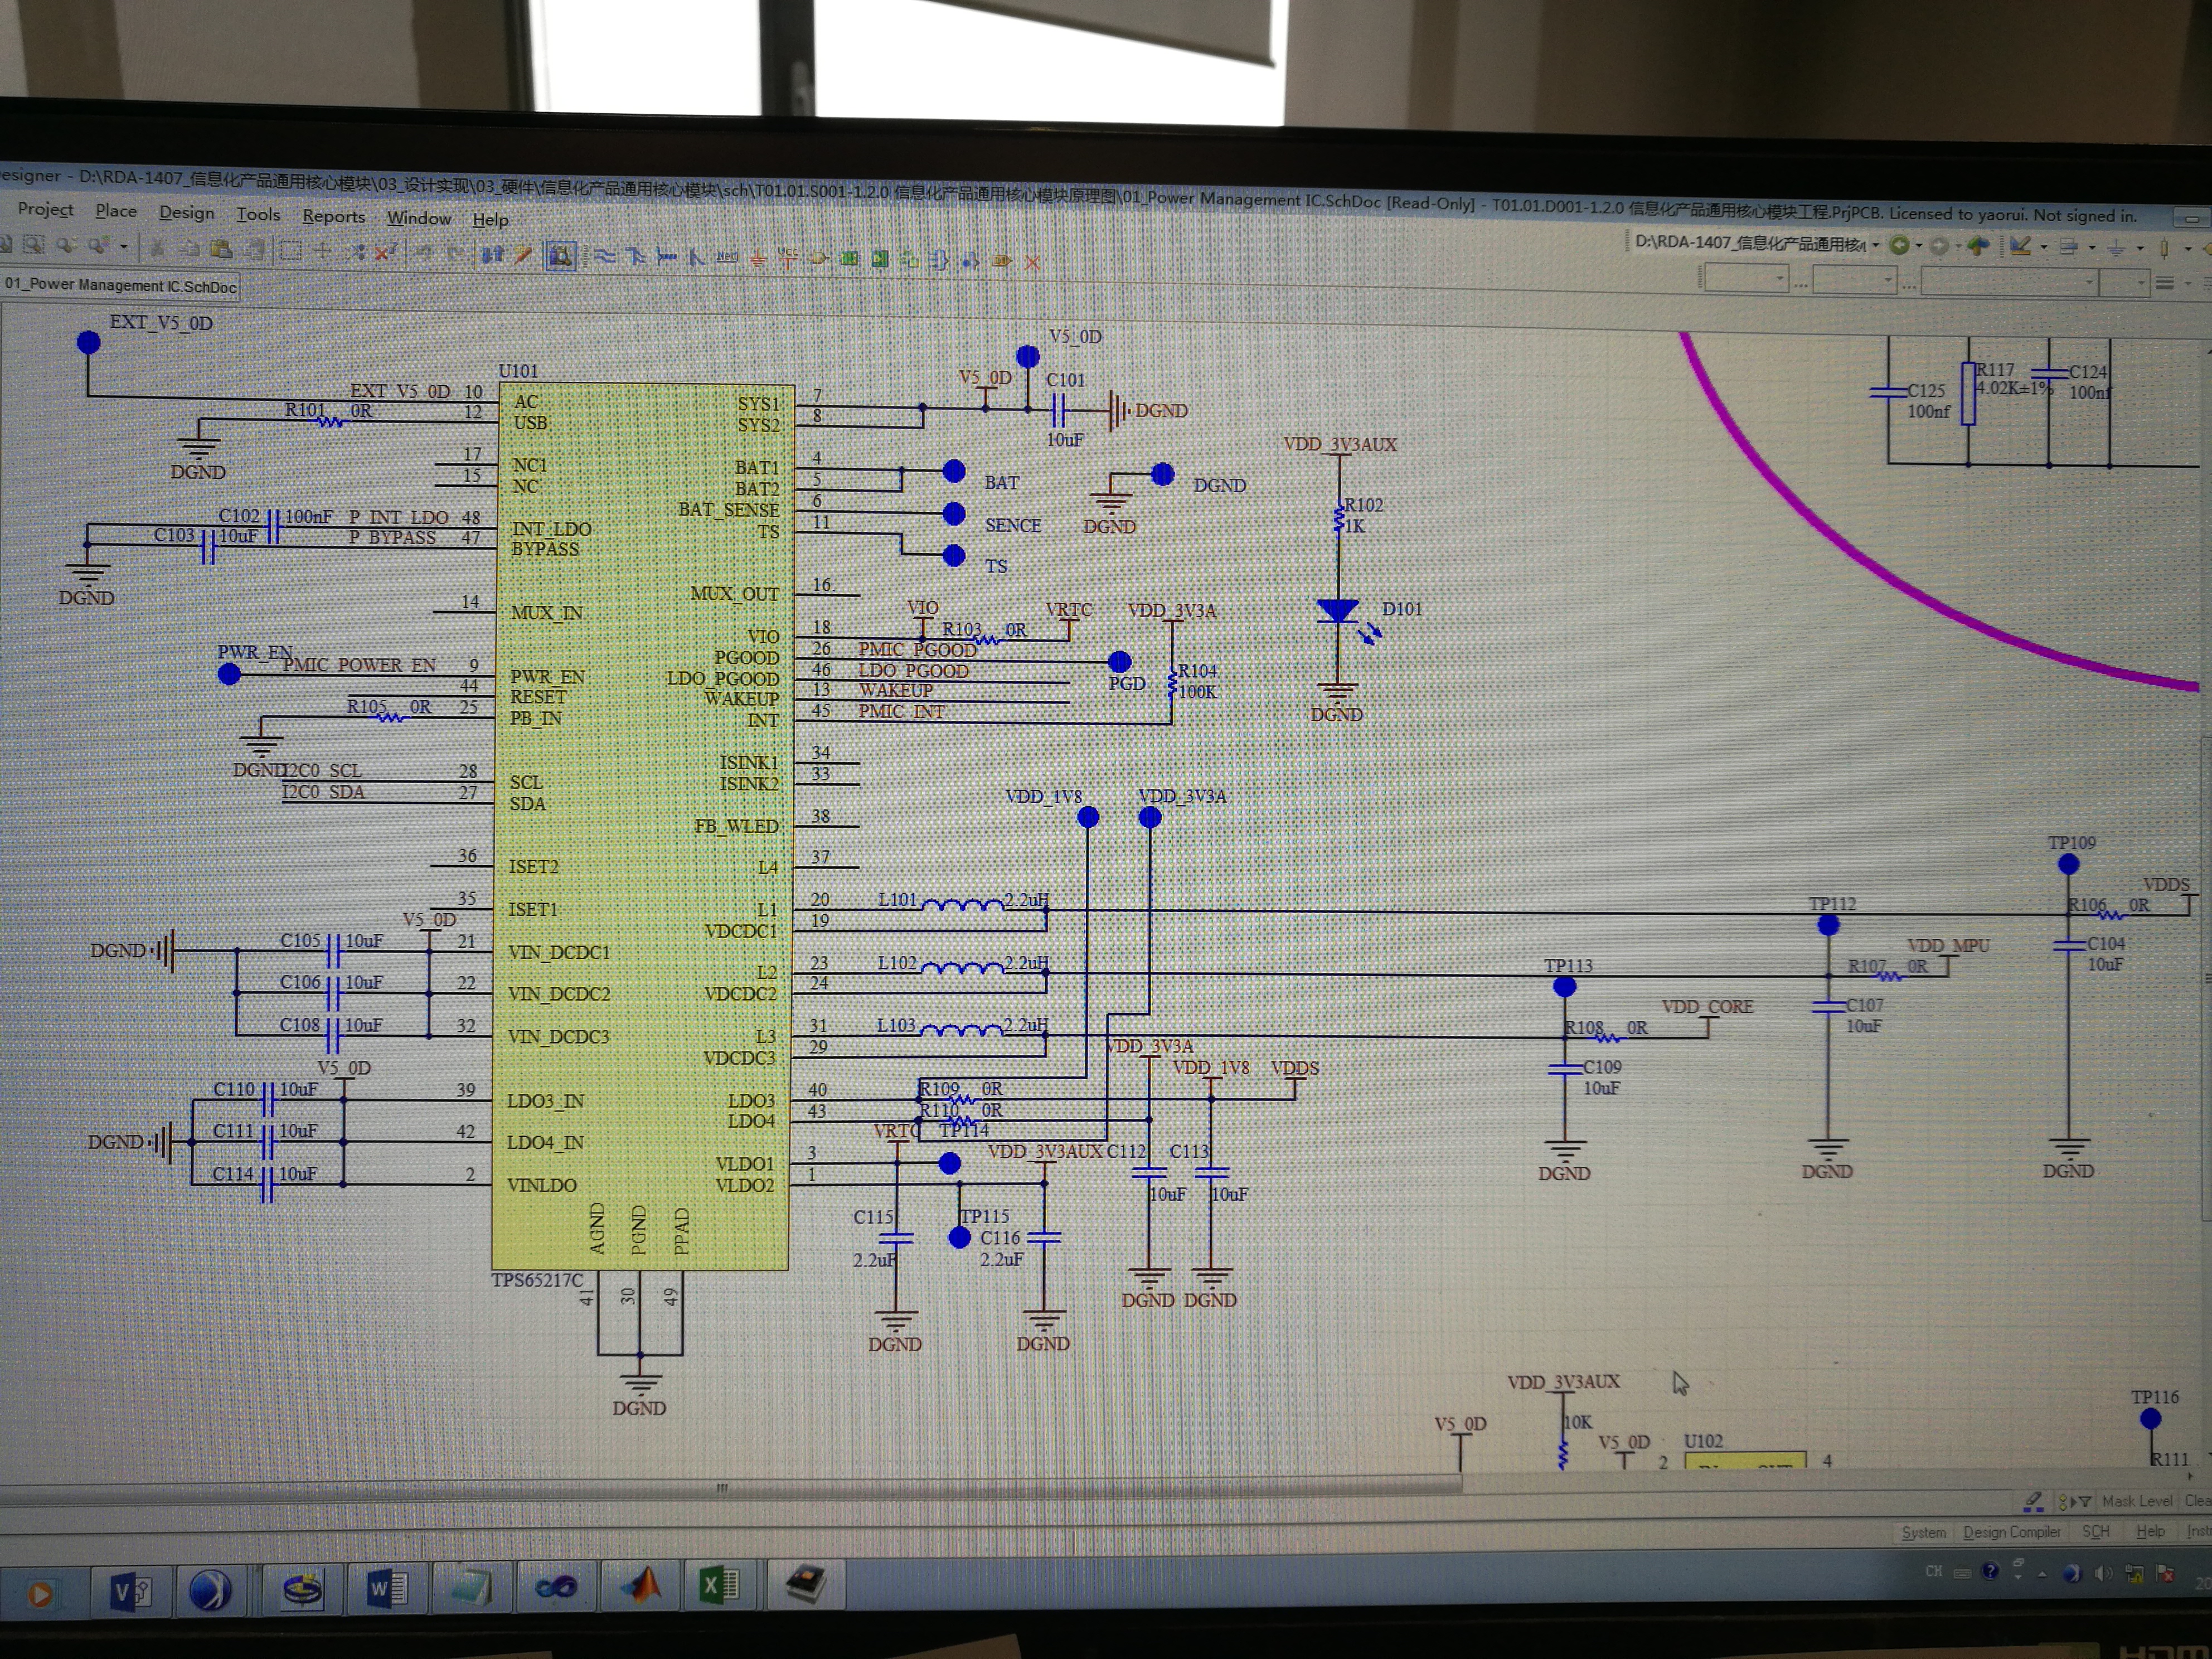Expand the dropdown arrow beside resistor icon
The height and width of the screenshot is (1659, 2212).
(2187, 248)
